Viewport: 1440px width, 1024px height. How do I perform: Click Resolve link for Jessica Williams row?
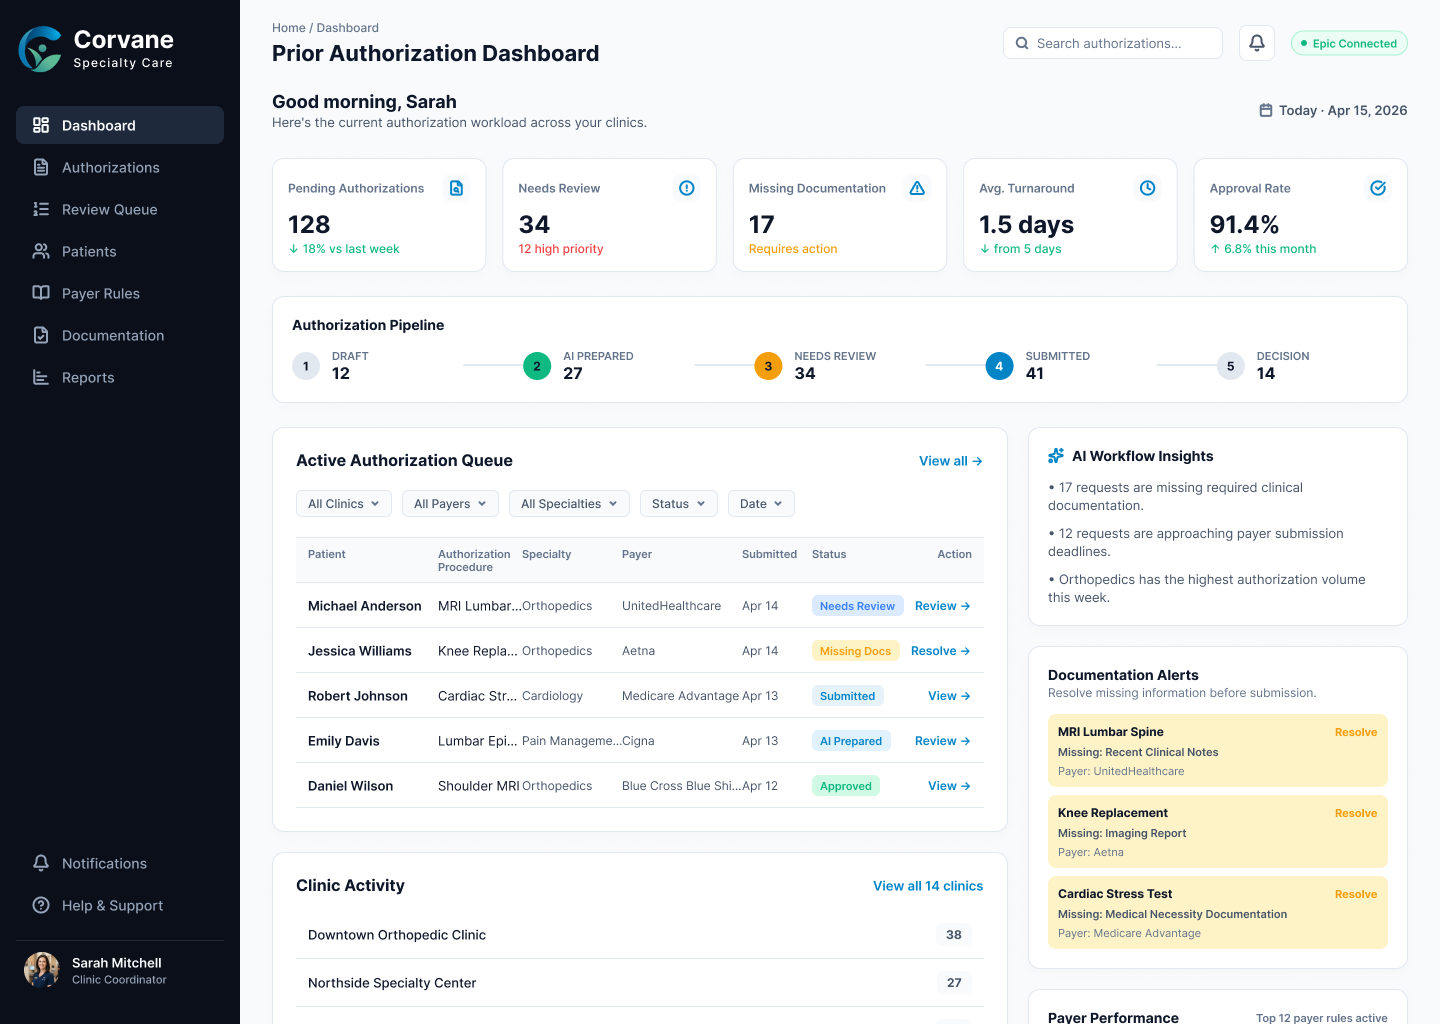click(941, 651)
